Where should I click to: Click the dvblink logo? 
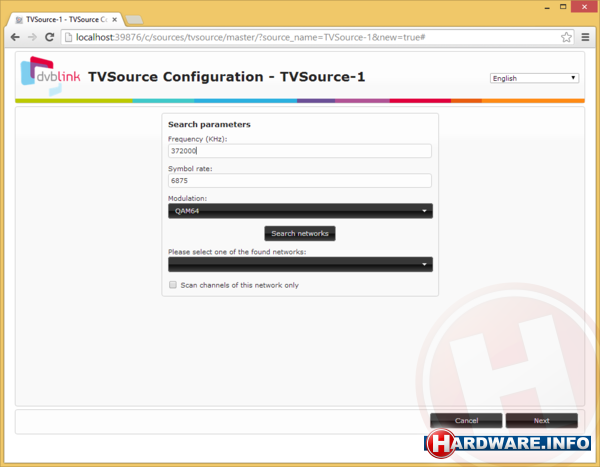(x=50, y=76)
